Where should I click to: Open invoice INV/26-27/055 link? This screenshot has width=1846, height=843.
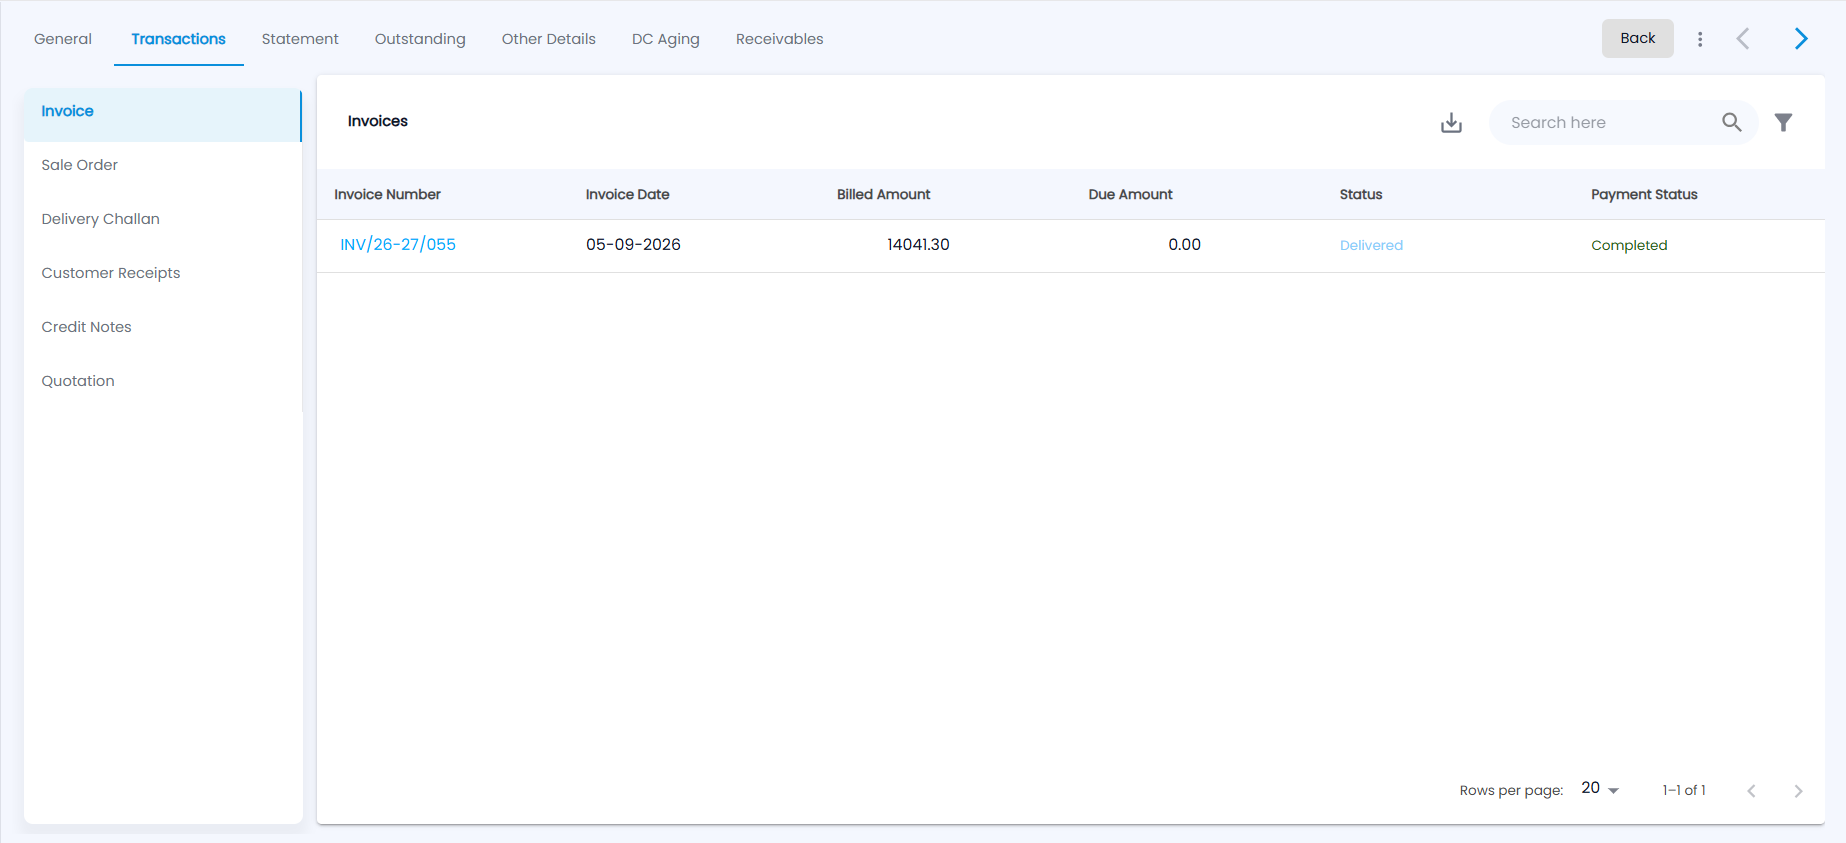pyautogui.click(x=398, y=245)
